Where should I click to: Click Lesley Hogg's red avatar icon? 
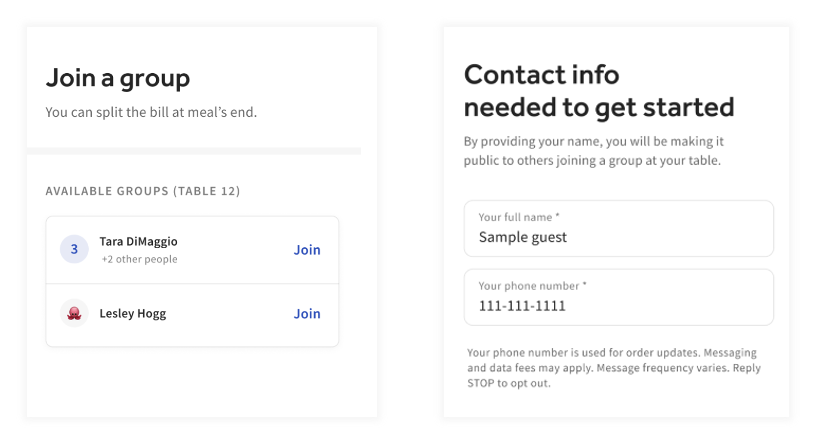click(x=74, y=313)
